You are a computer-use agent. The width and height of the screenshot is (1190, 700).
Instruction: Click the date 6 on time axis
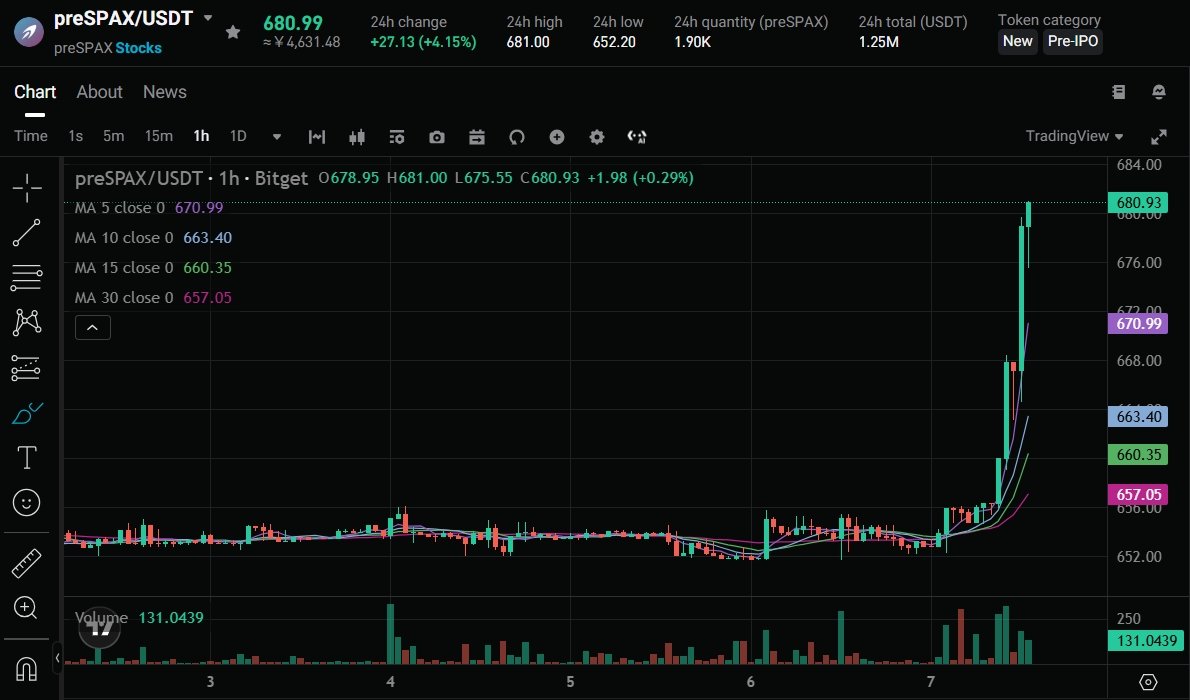click(x=751, y=682)
